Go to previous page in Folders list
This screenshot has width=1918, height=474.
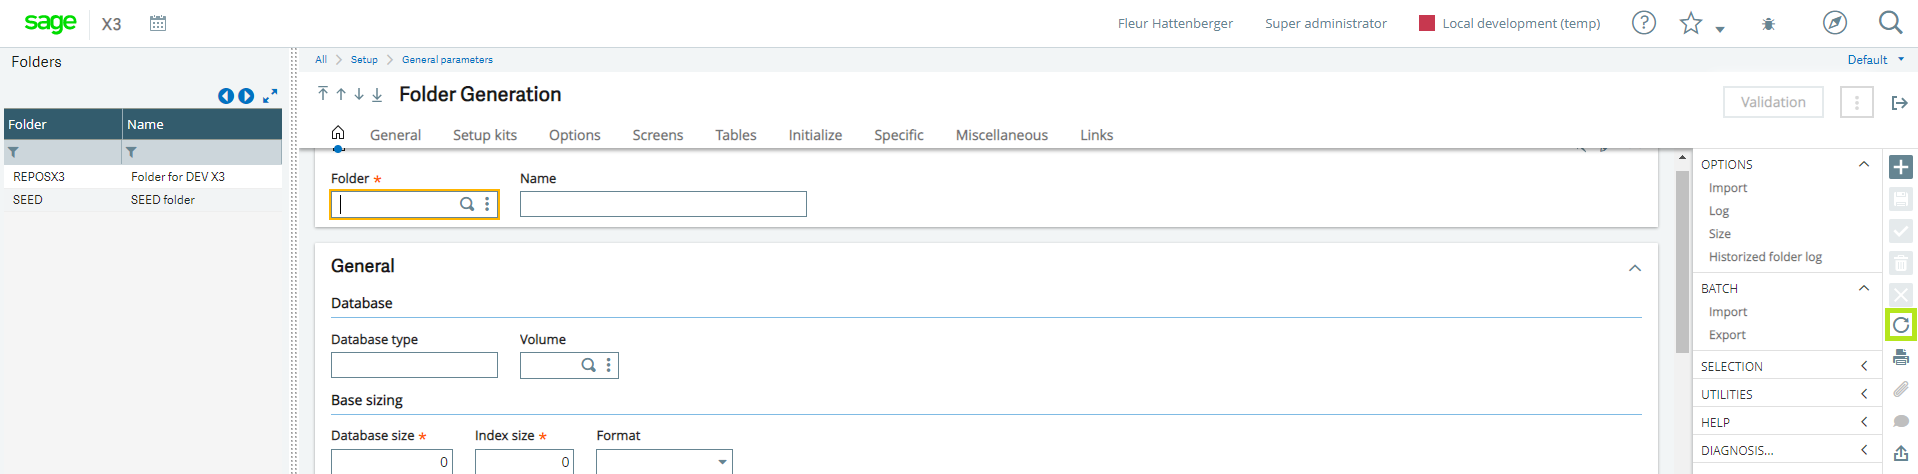tap(226, 96)
